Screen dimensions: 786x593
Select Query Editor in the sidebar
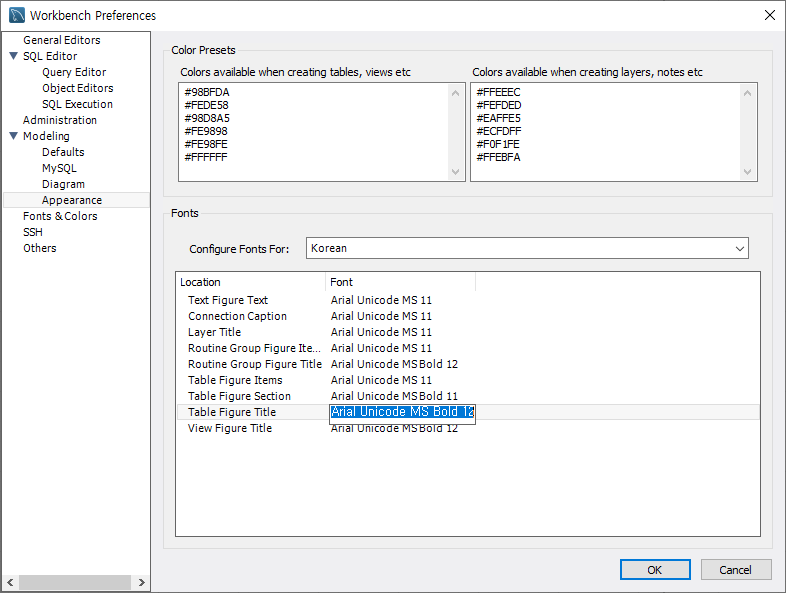(x=74, y=72)
